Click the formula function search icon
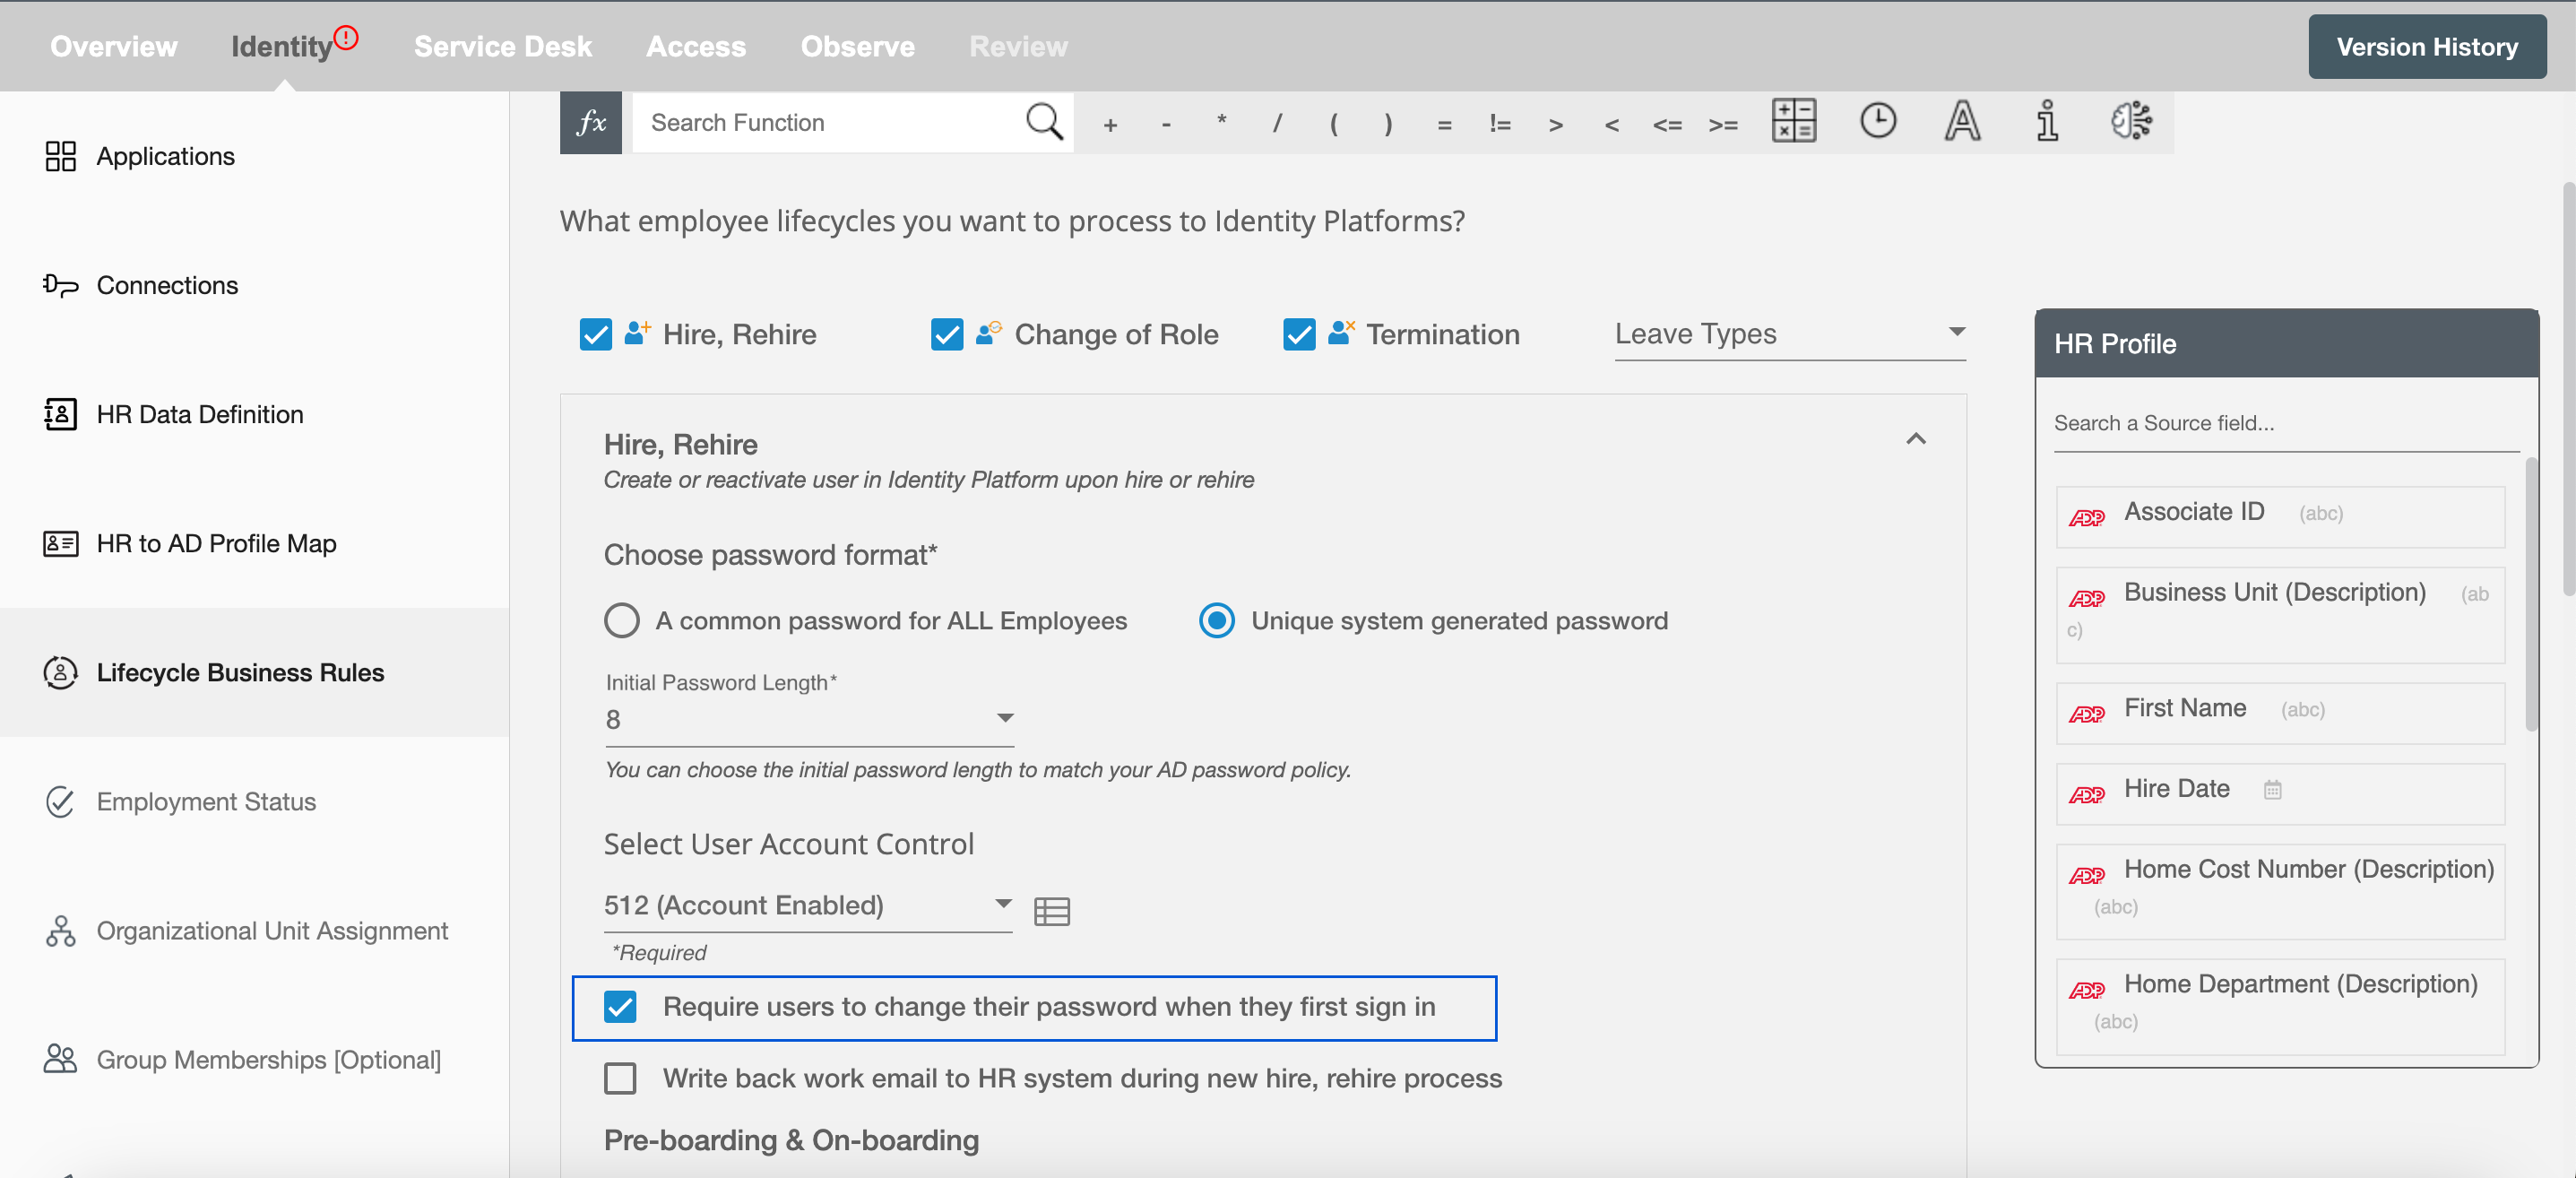This screenshot has height=1178, width=2576. tap(1047, 122)
